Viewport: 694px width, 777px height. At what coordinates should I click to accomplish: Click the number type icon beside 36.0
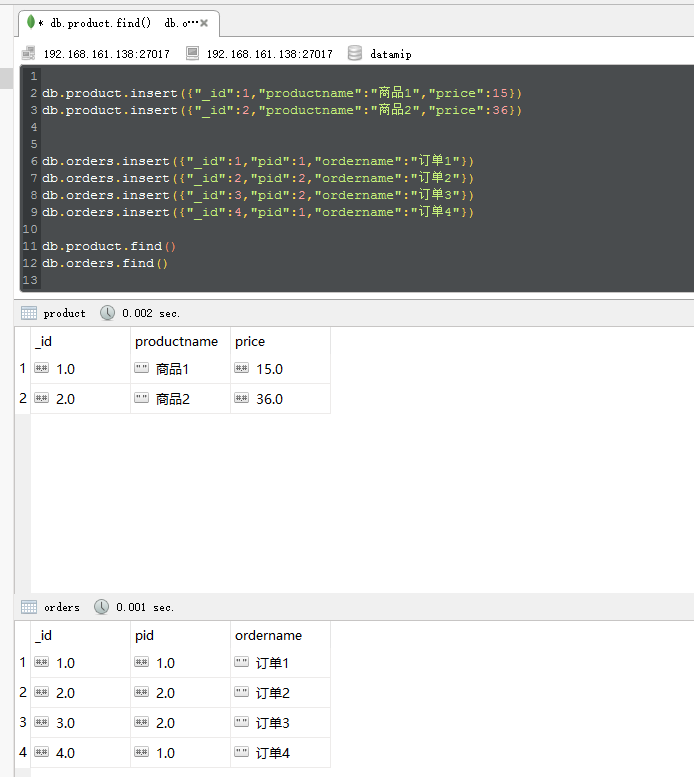(241, 397)
